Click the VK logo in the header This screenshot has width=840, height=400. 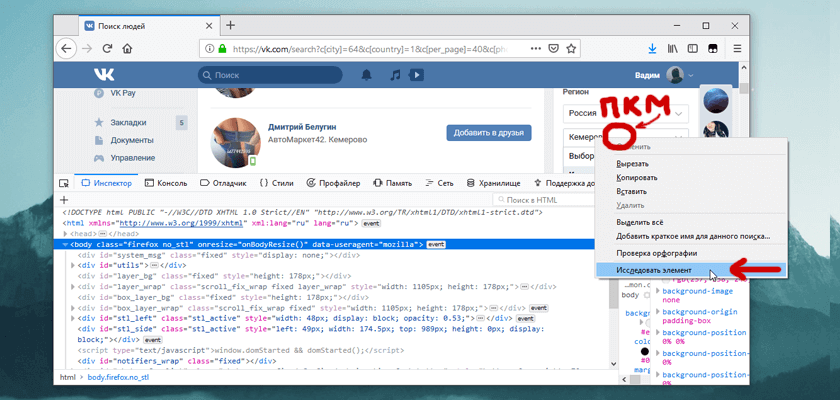(x=104, y=74)
